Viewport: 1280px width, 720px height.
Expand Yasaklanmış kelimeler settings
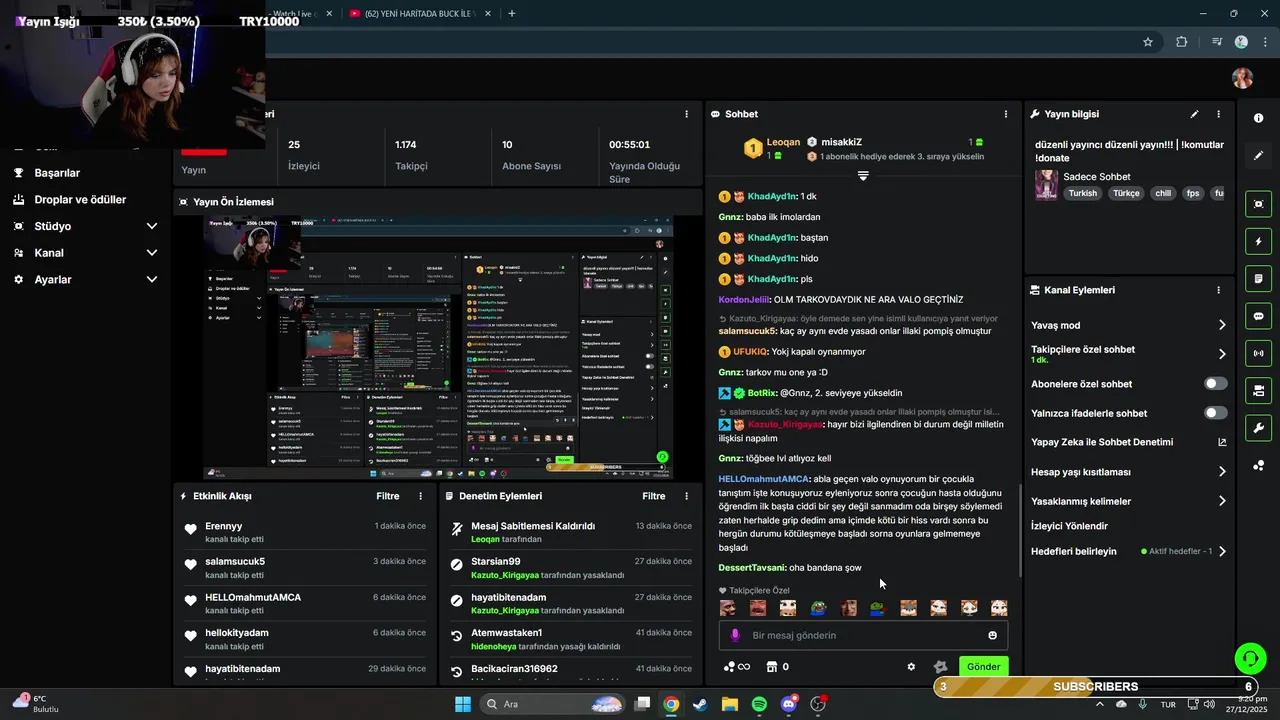click(1222, 501)
